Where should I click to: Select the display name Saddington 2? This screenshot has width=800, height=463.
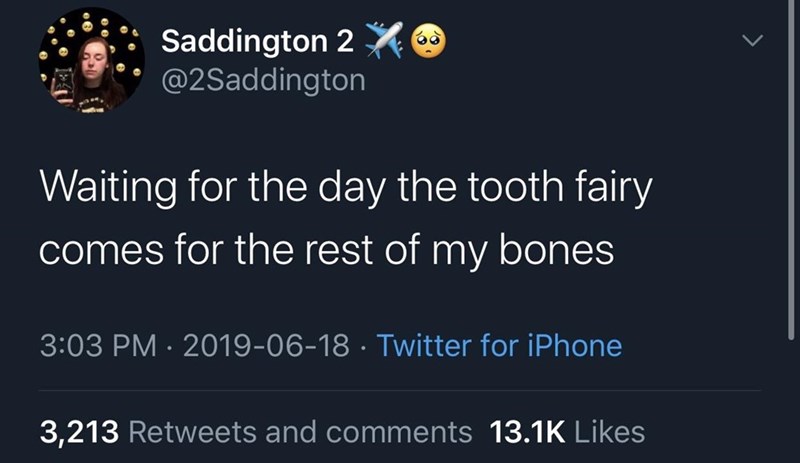pos(255,42)
